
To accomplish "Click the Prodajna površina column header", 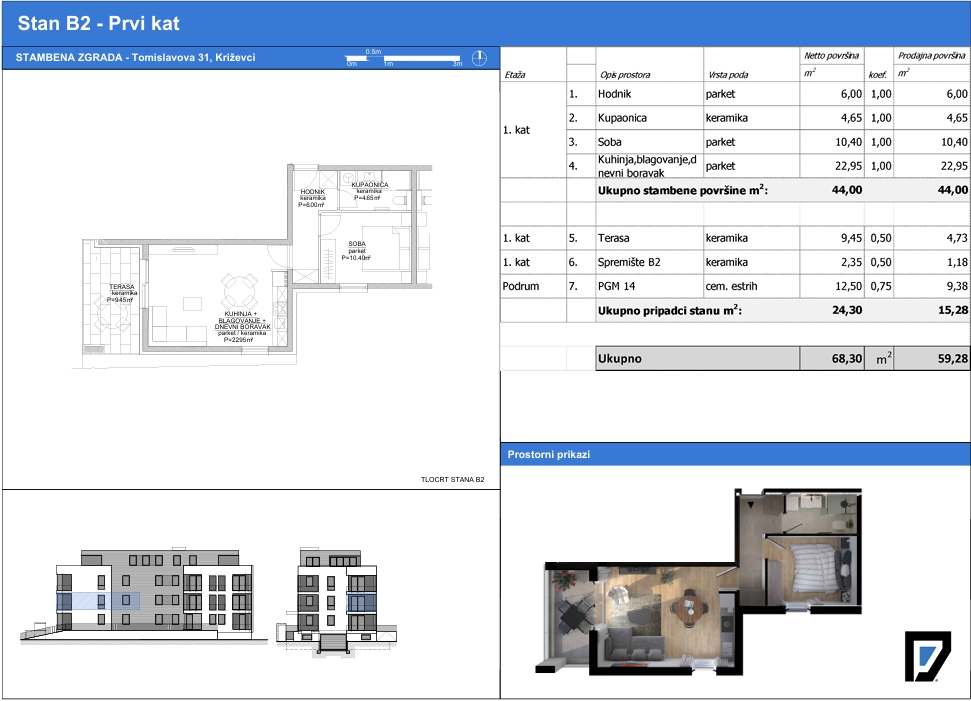I will click(931, 56).
